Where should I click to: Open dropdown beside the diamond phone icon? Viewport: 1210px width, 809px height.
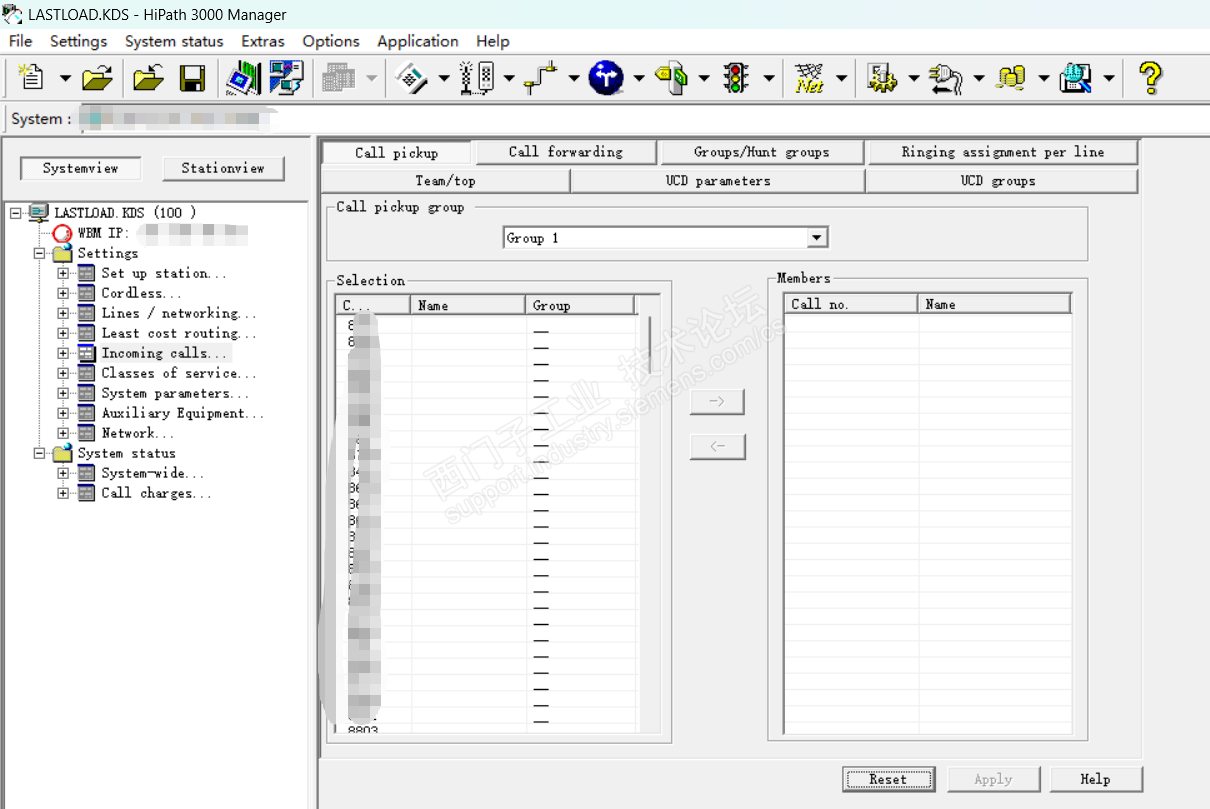point(444,78)
